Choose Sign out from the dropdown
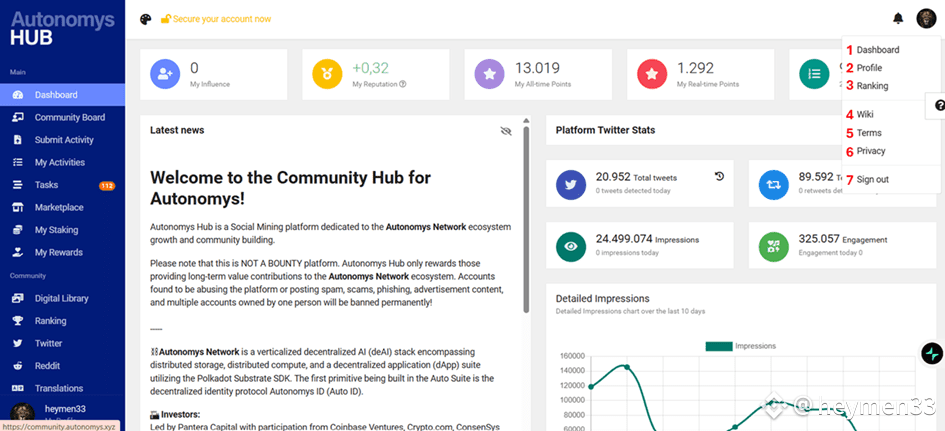Viewport: 945px width, 431px height. [x=872, y=179]
